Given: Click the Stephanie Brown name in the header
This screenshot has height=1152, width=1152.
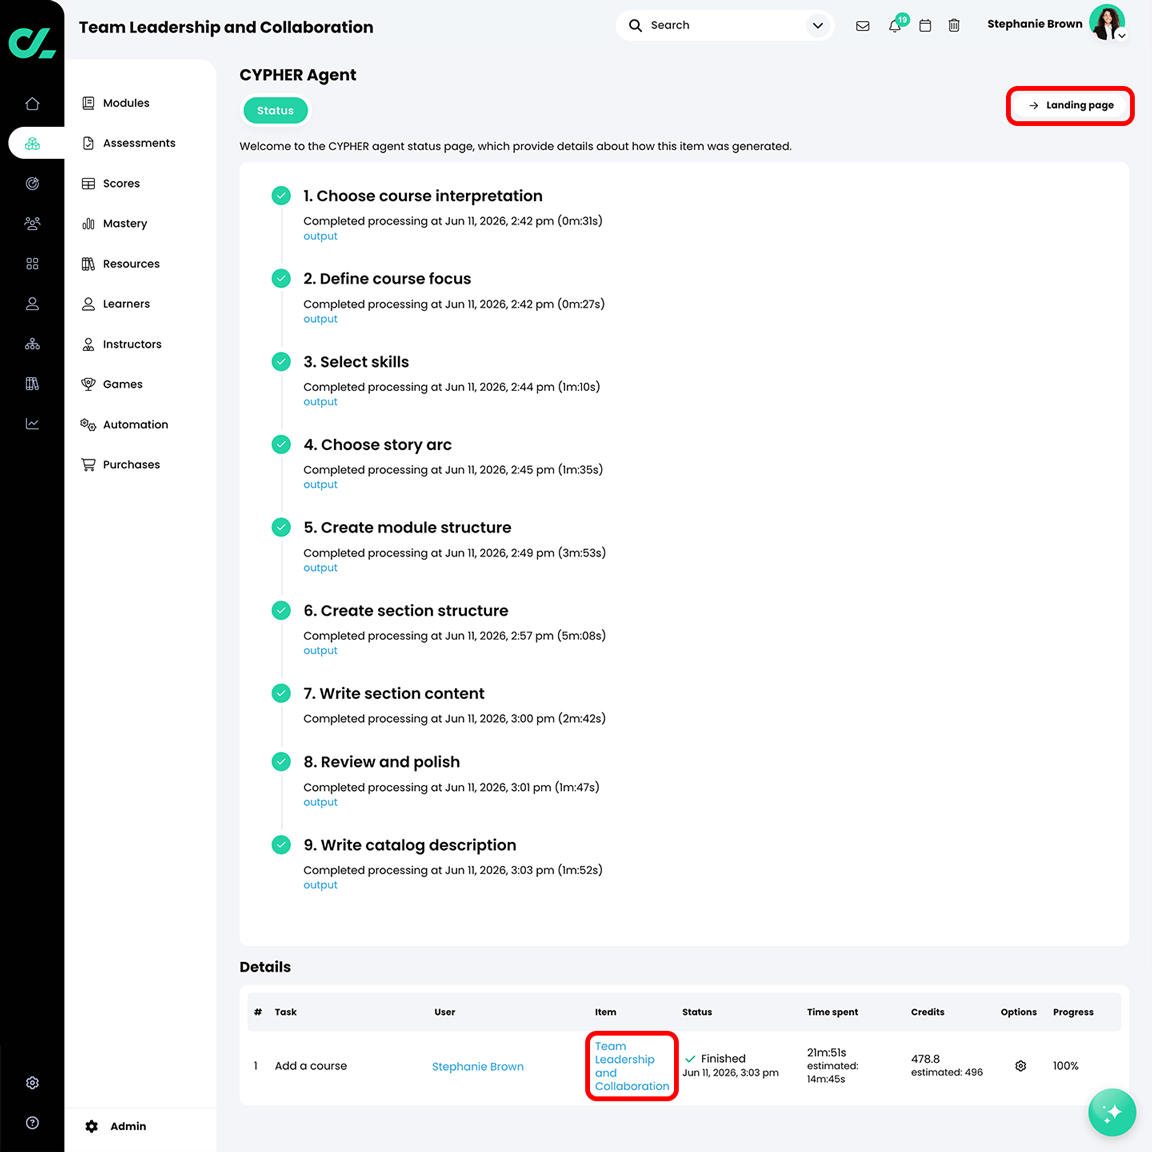Looking at the screenshot, I should [1034, 24].
